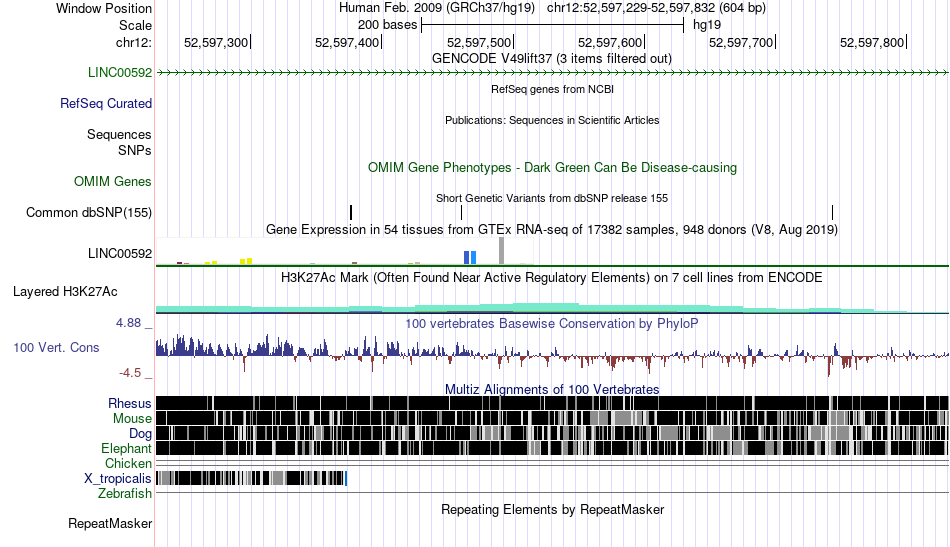Click the 52,597,500 ruler position
Image resolution: width=950 pixels, height=547 pixels.
(479, 42)
